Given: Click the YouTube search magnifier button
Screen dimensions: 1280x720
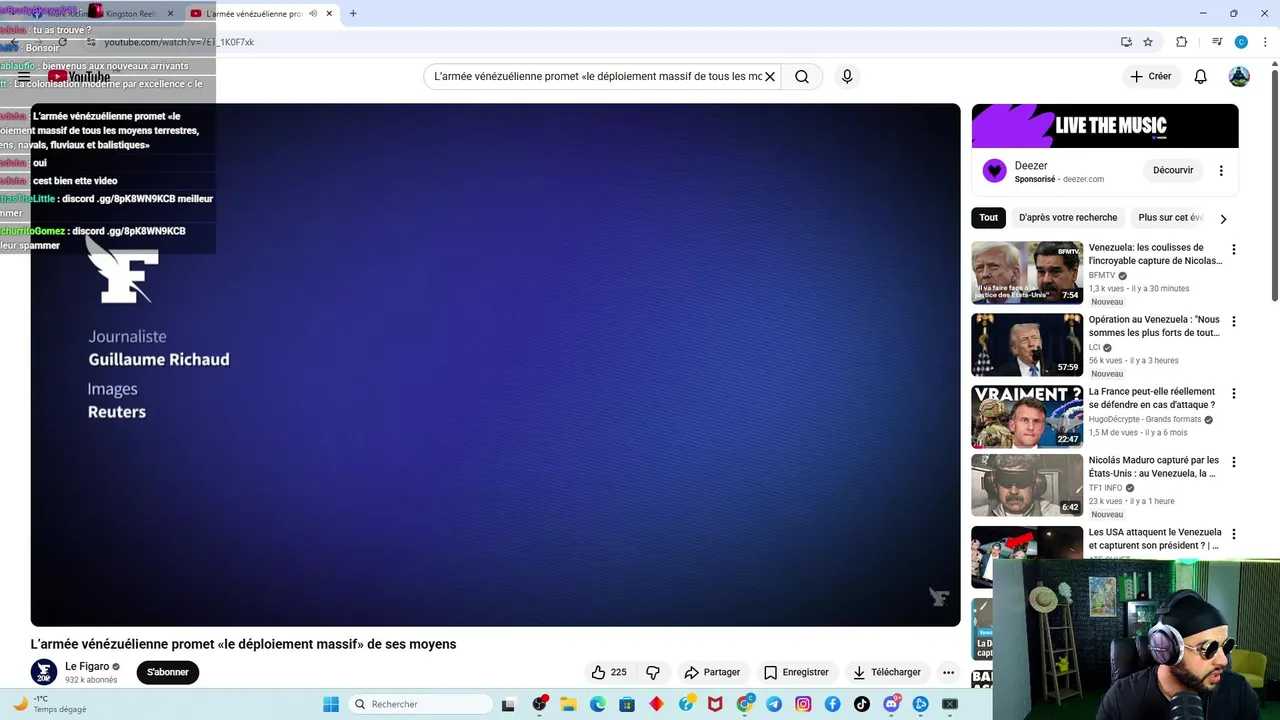Looking at the screenshot, I should [x=802, y=77].
